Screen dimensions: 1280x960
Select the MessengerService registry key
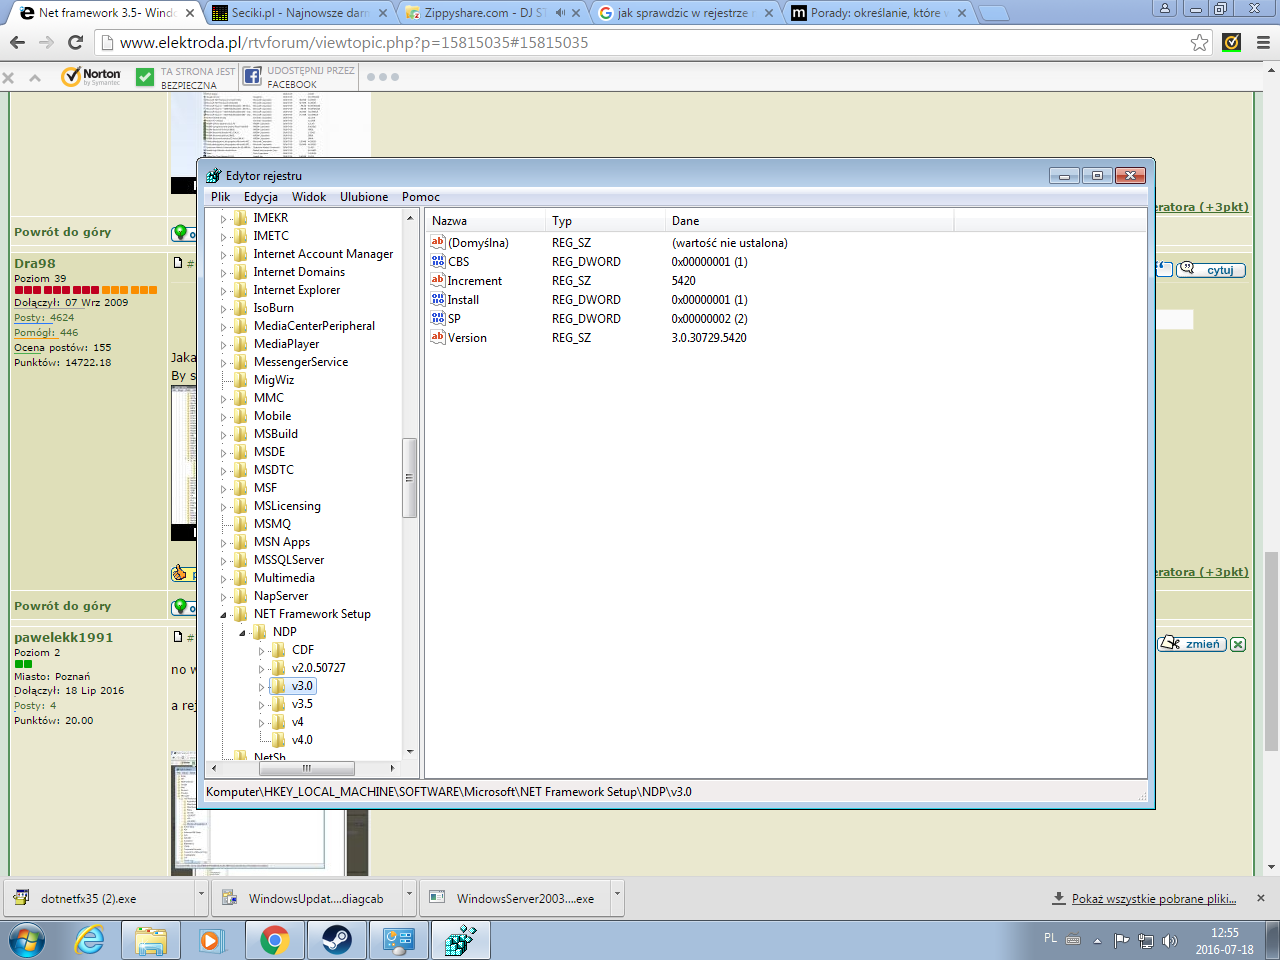[x=301, y=362]
